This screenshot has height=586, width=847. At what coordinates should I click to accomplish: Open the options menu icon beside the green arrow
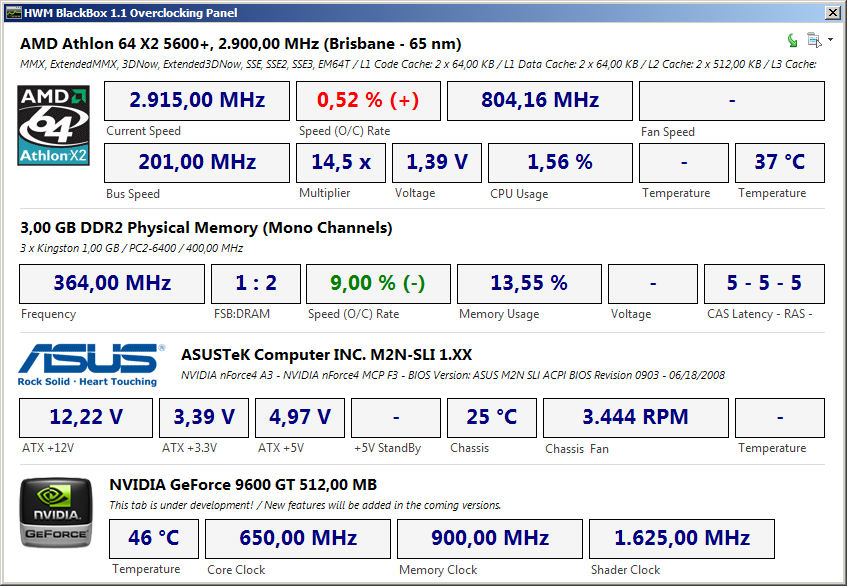pos(814,40)
